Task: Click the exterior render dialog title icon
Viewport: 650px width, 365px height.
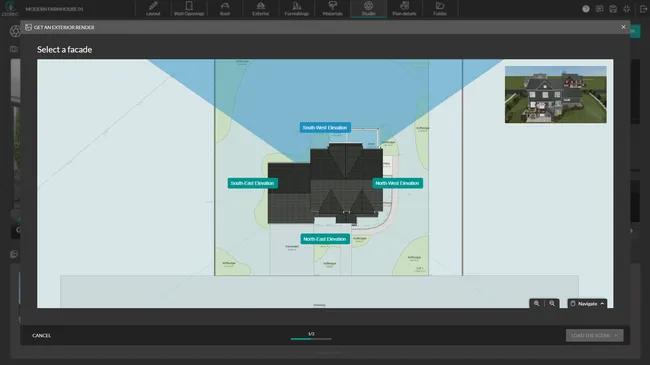Action: (x=28, y=27)
